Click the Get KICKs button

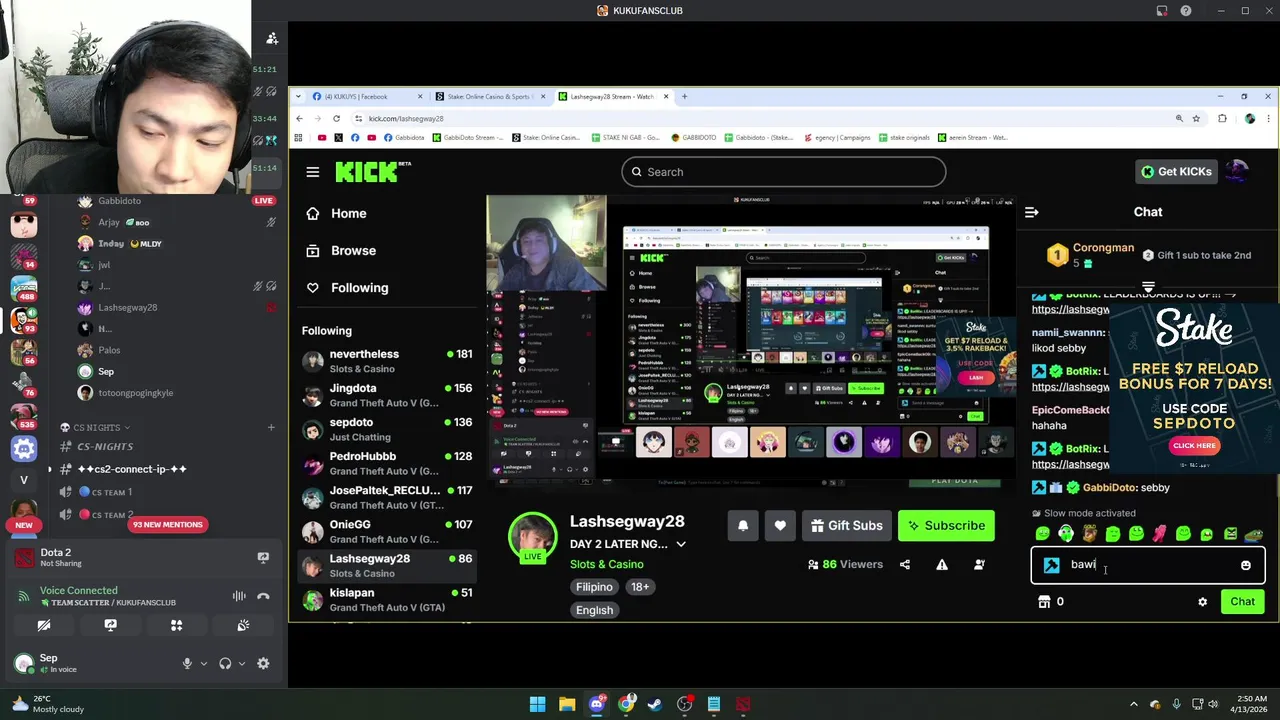coord(1177,172)
